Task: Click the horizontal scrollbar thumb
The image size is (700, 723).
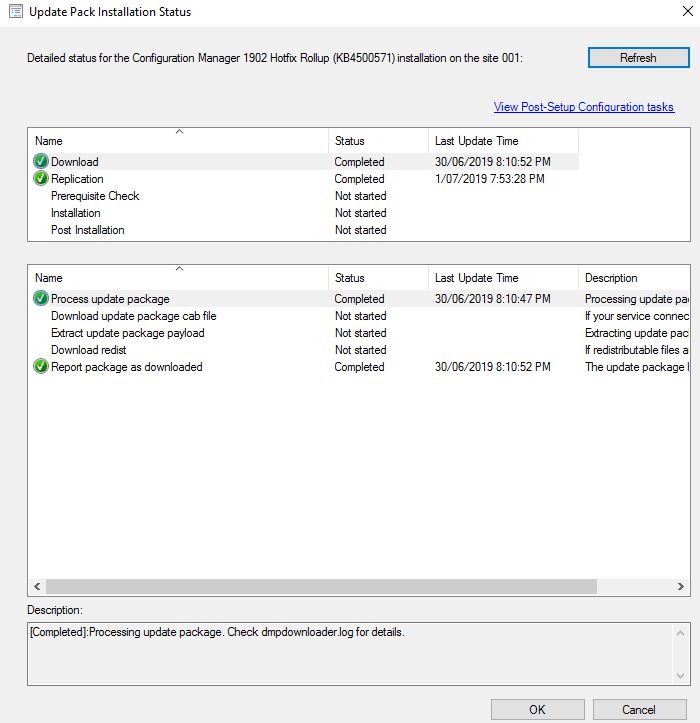Action: click(x=321, y=586)
